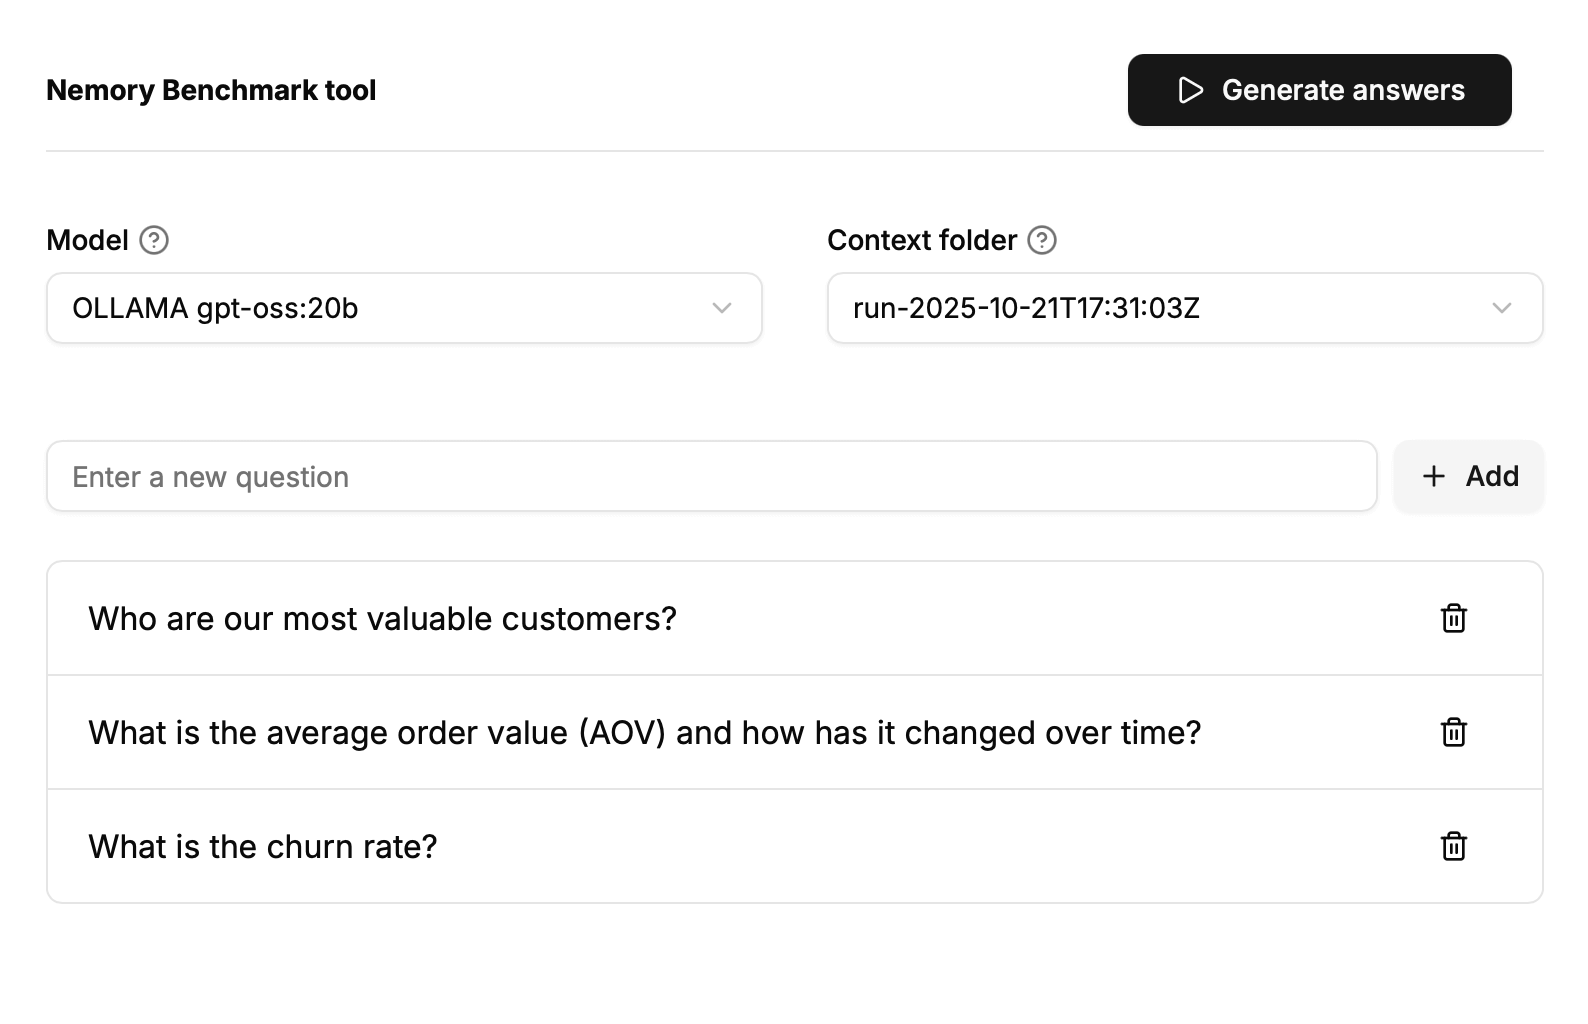Open the Model dropdown showing OLLAMA gpt-oss:20b

pos(404,308)
